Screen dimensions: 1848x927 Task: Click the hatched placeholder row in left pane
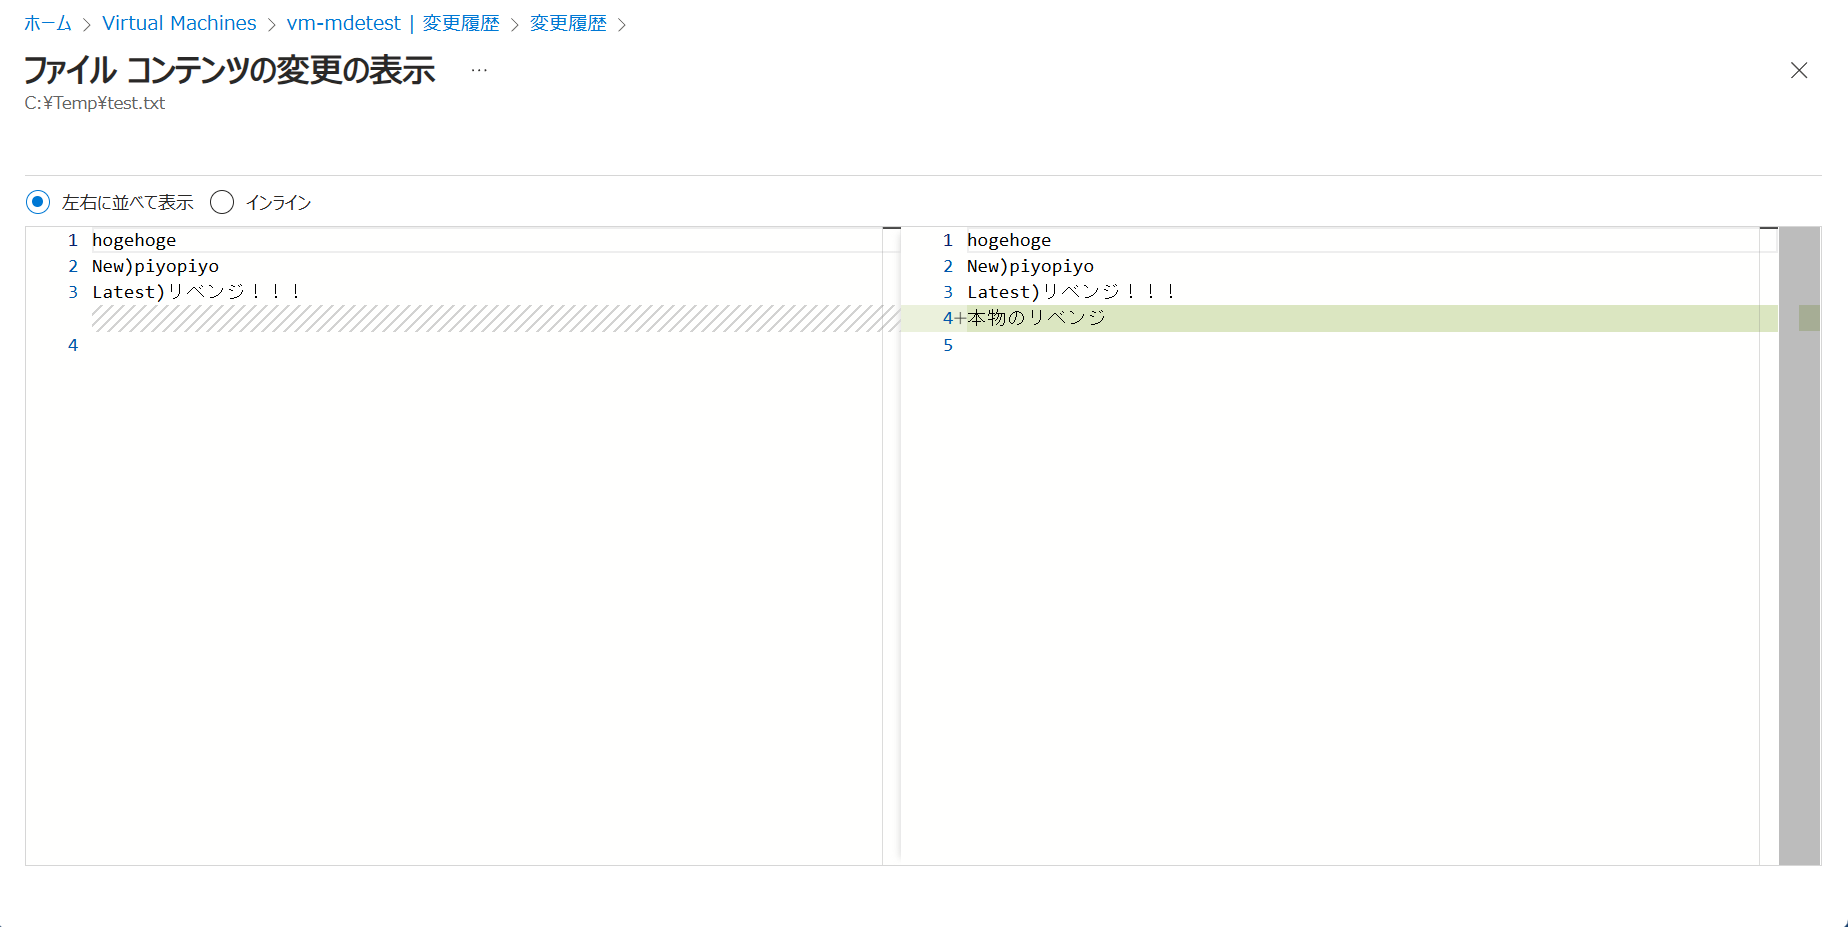[495, 318]
